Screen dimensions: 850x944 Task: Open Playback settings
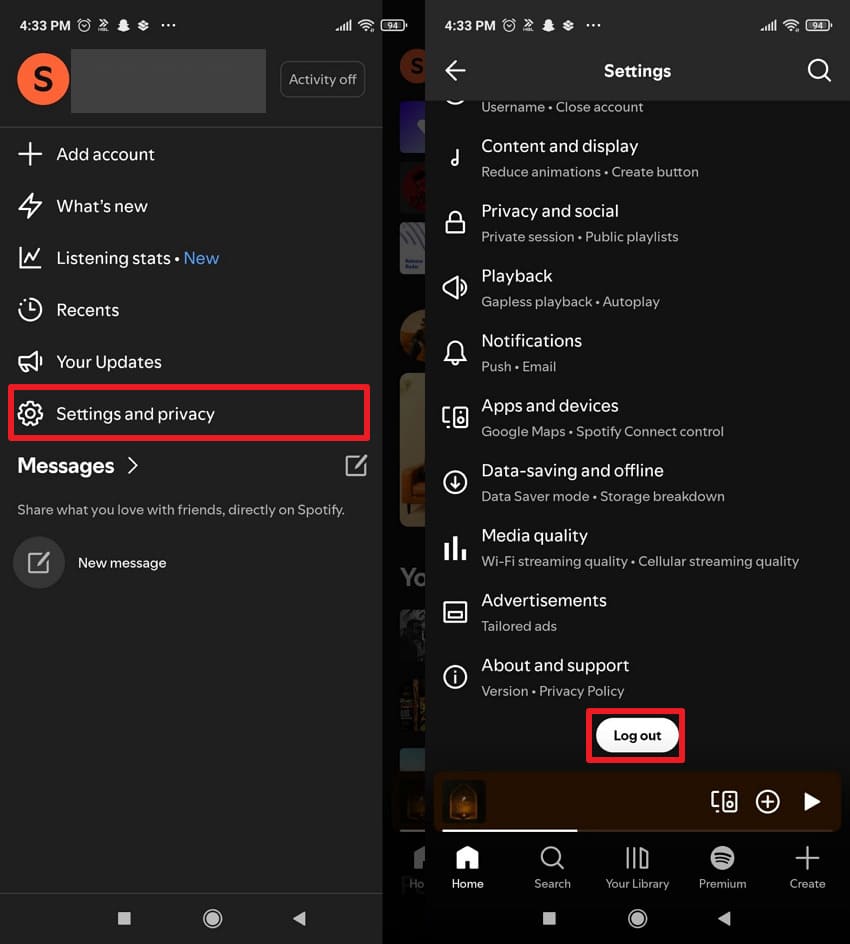[638, 288]
